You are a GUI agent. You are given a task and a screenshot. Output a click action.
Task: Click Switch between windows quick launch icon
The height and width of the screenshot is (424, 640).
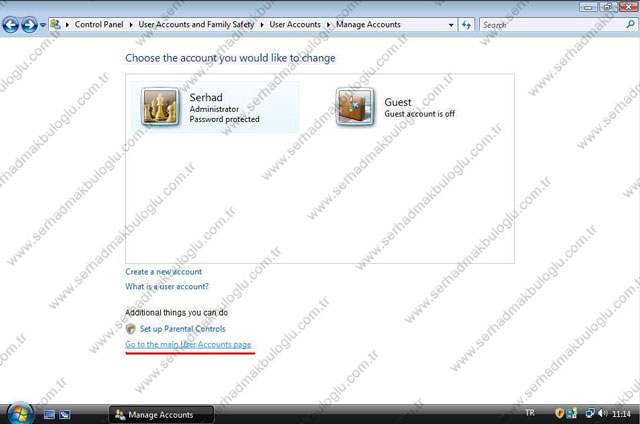(x=64, y=415)
